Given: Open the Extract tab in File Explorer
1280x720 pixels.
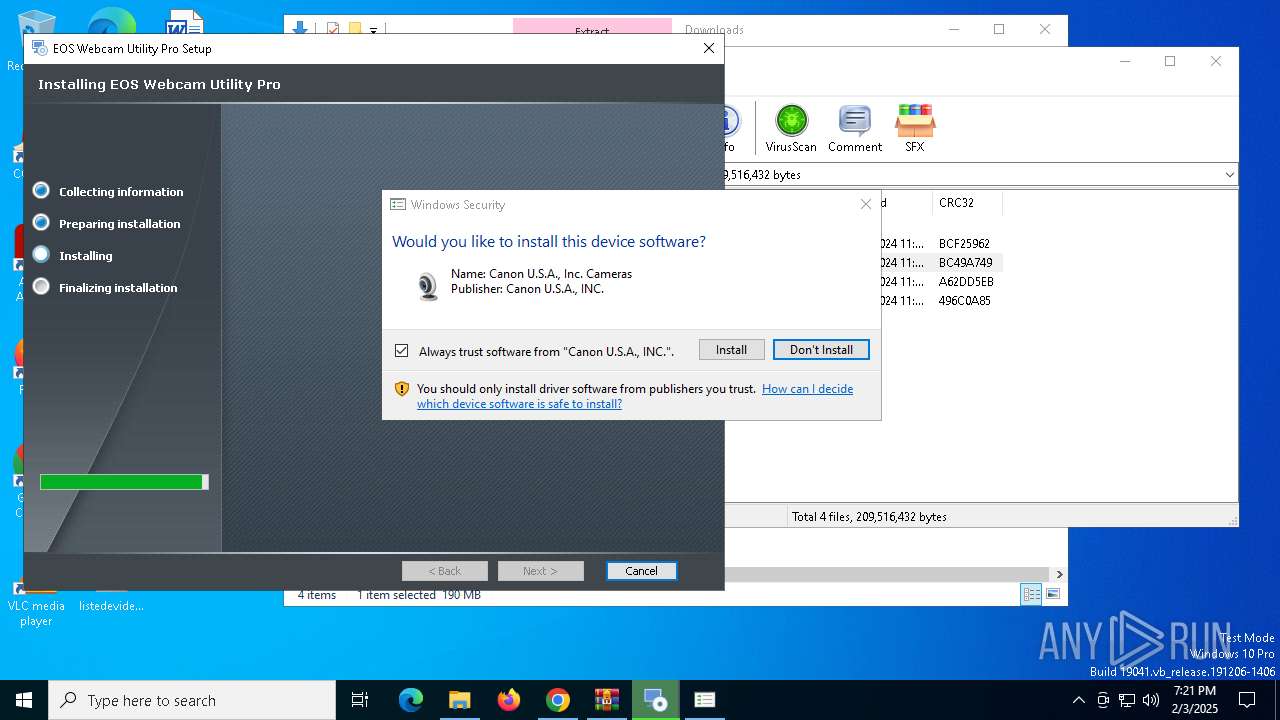Looking at the screenshot, I should coord(592,31).
